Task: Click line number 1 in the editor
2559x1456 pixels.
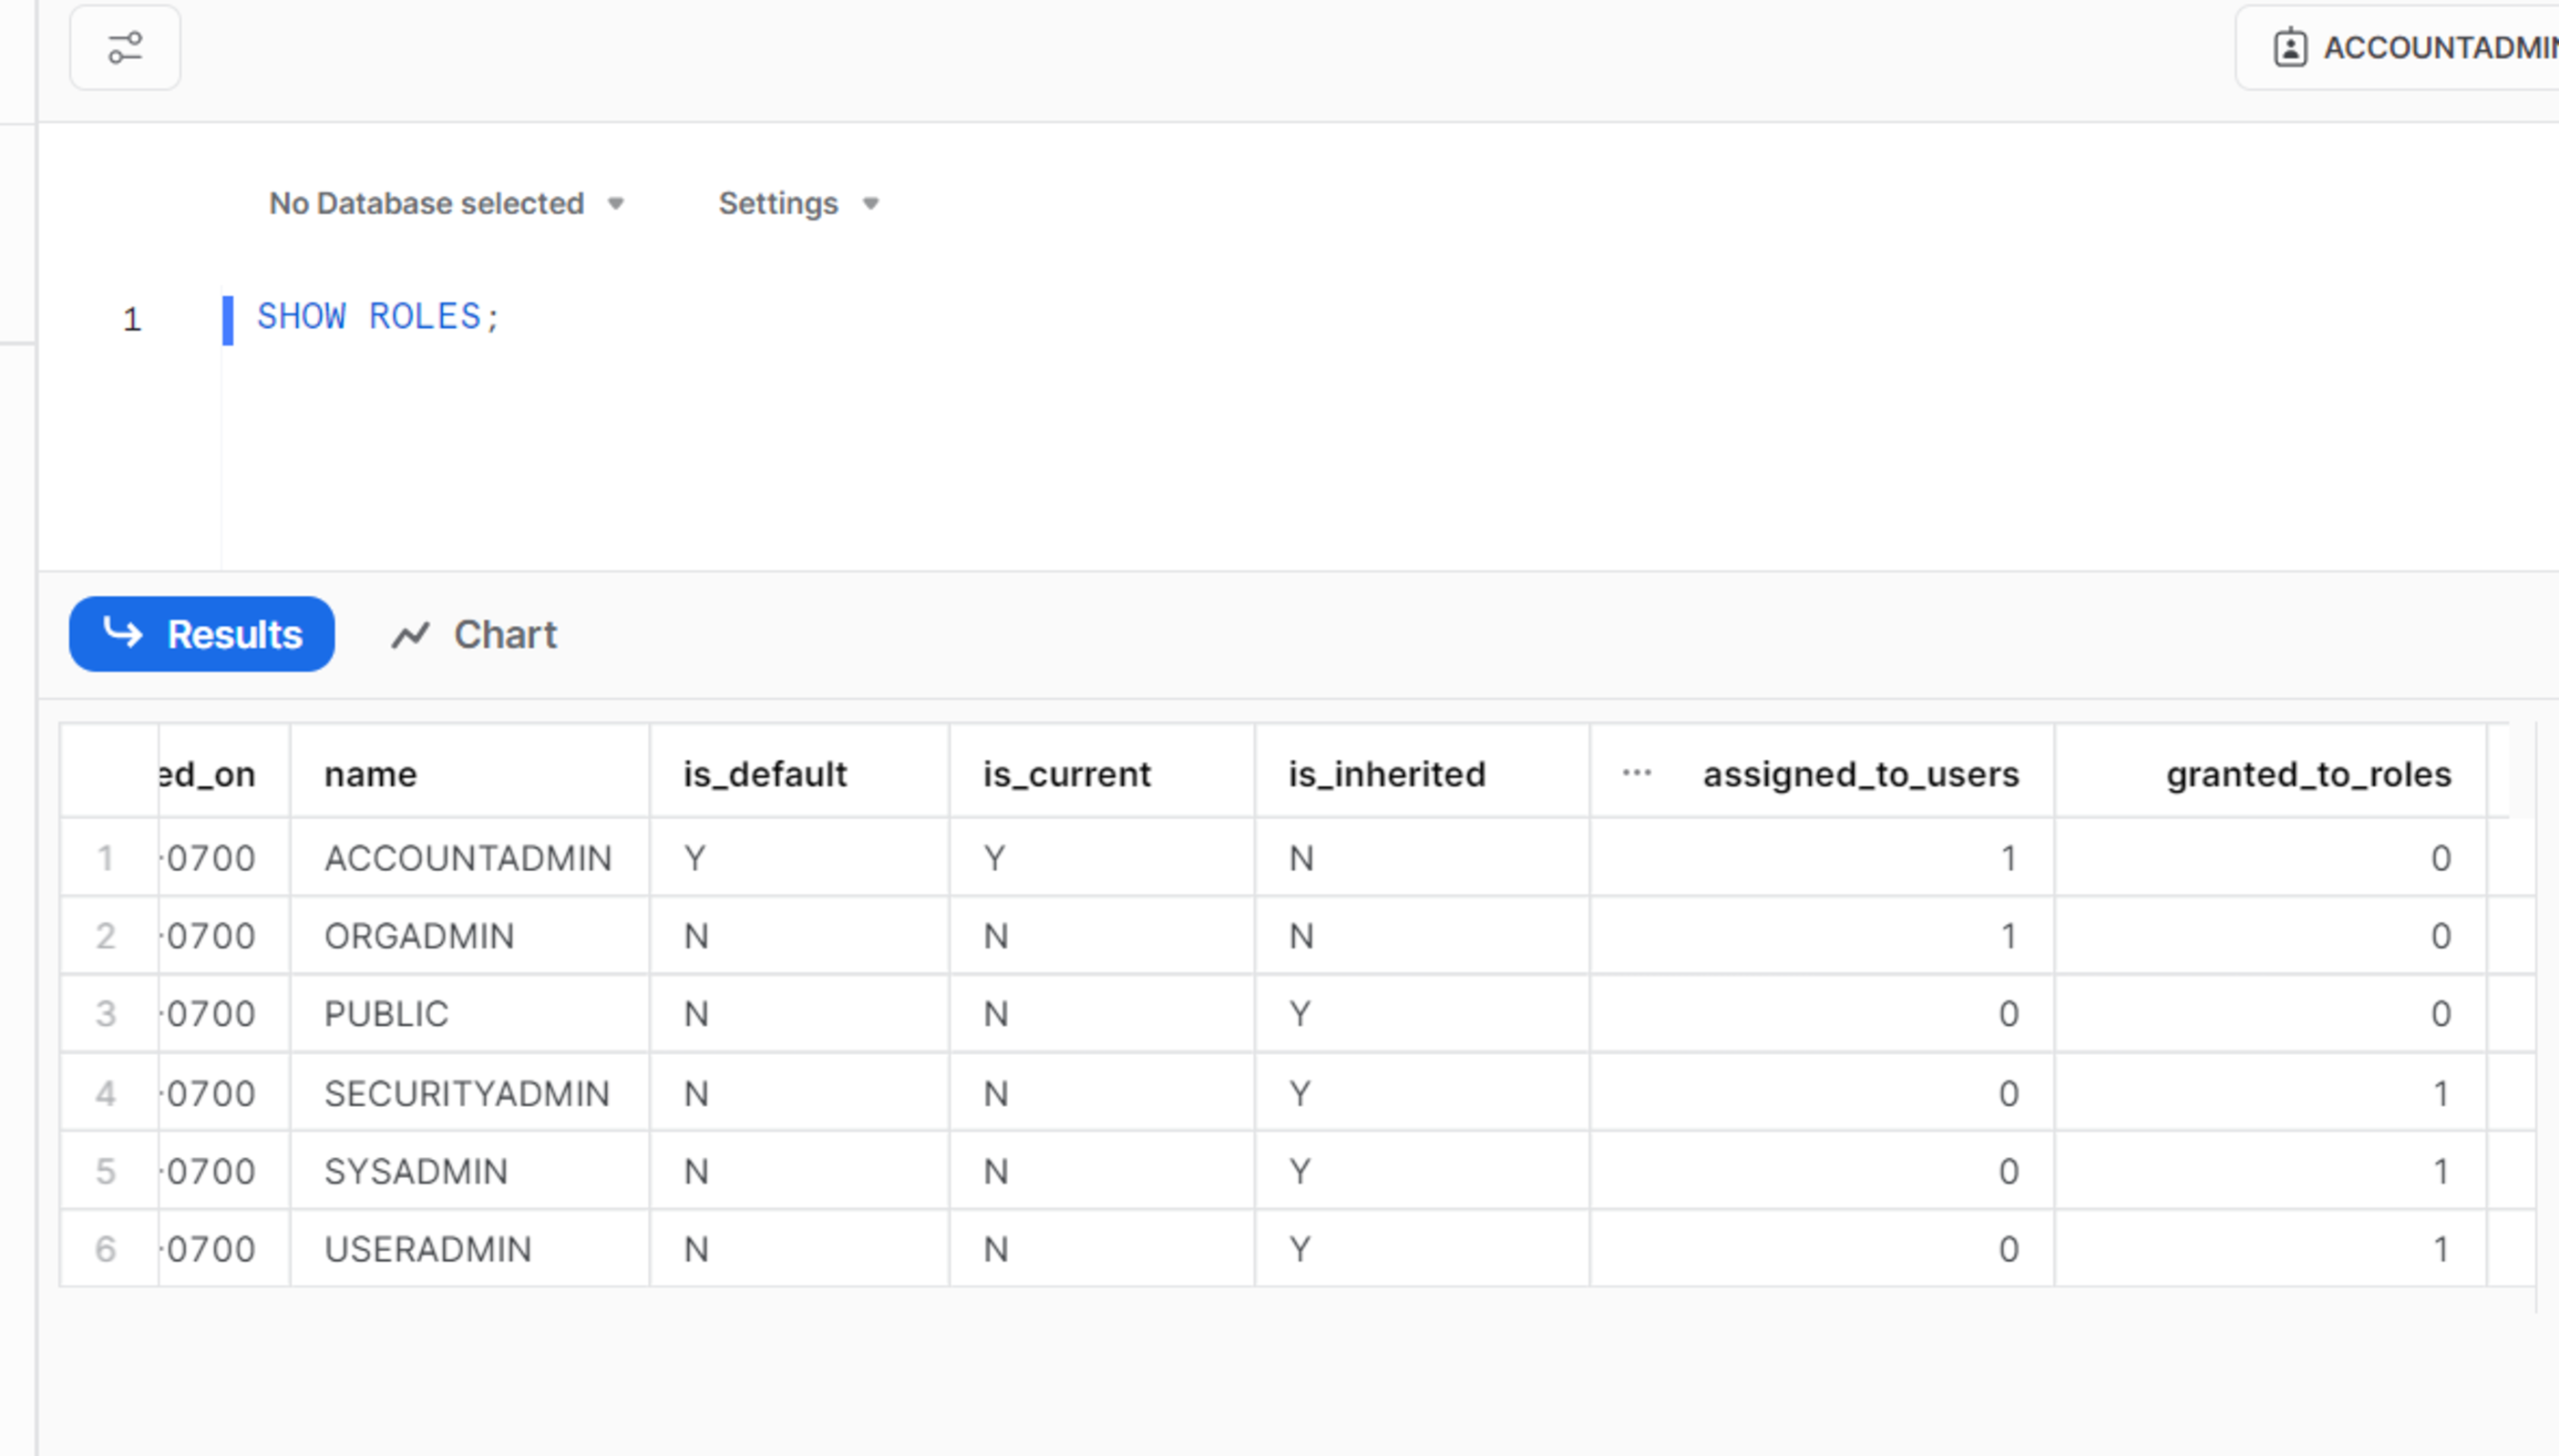Action: pos(130,318)
